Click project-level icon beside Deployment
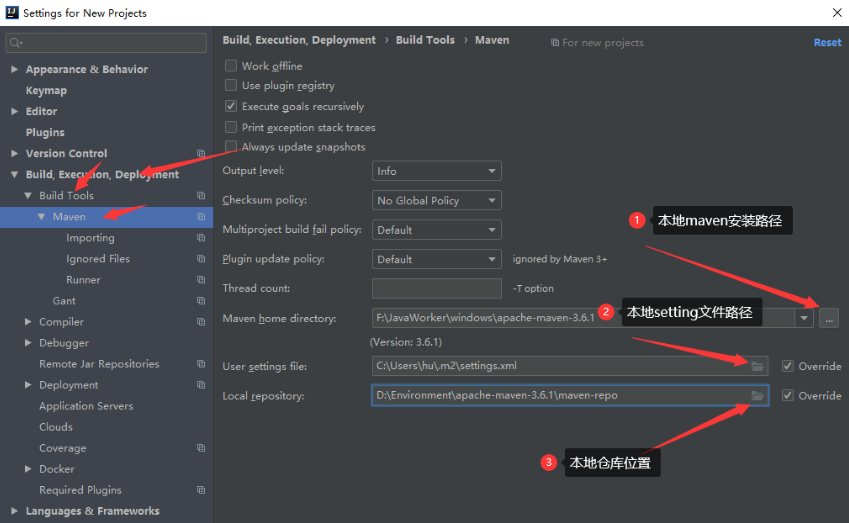Image resolution: width=849 pixels, height=523 pixels. coord(201,385)
